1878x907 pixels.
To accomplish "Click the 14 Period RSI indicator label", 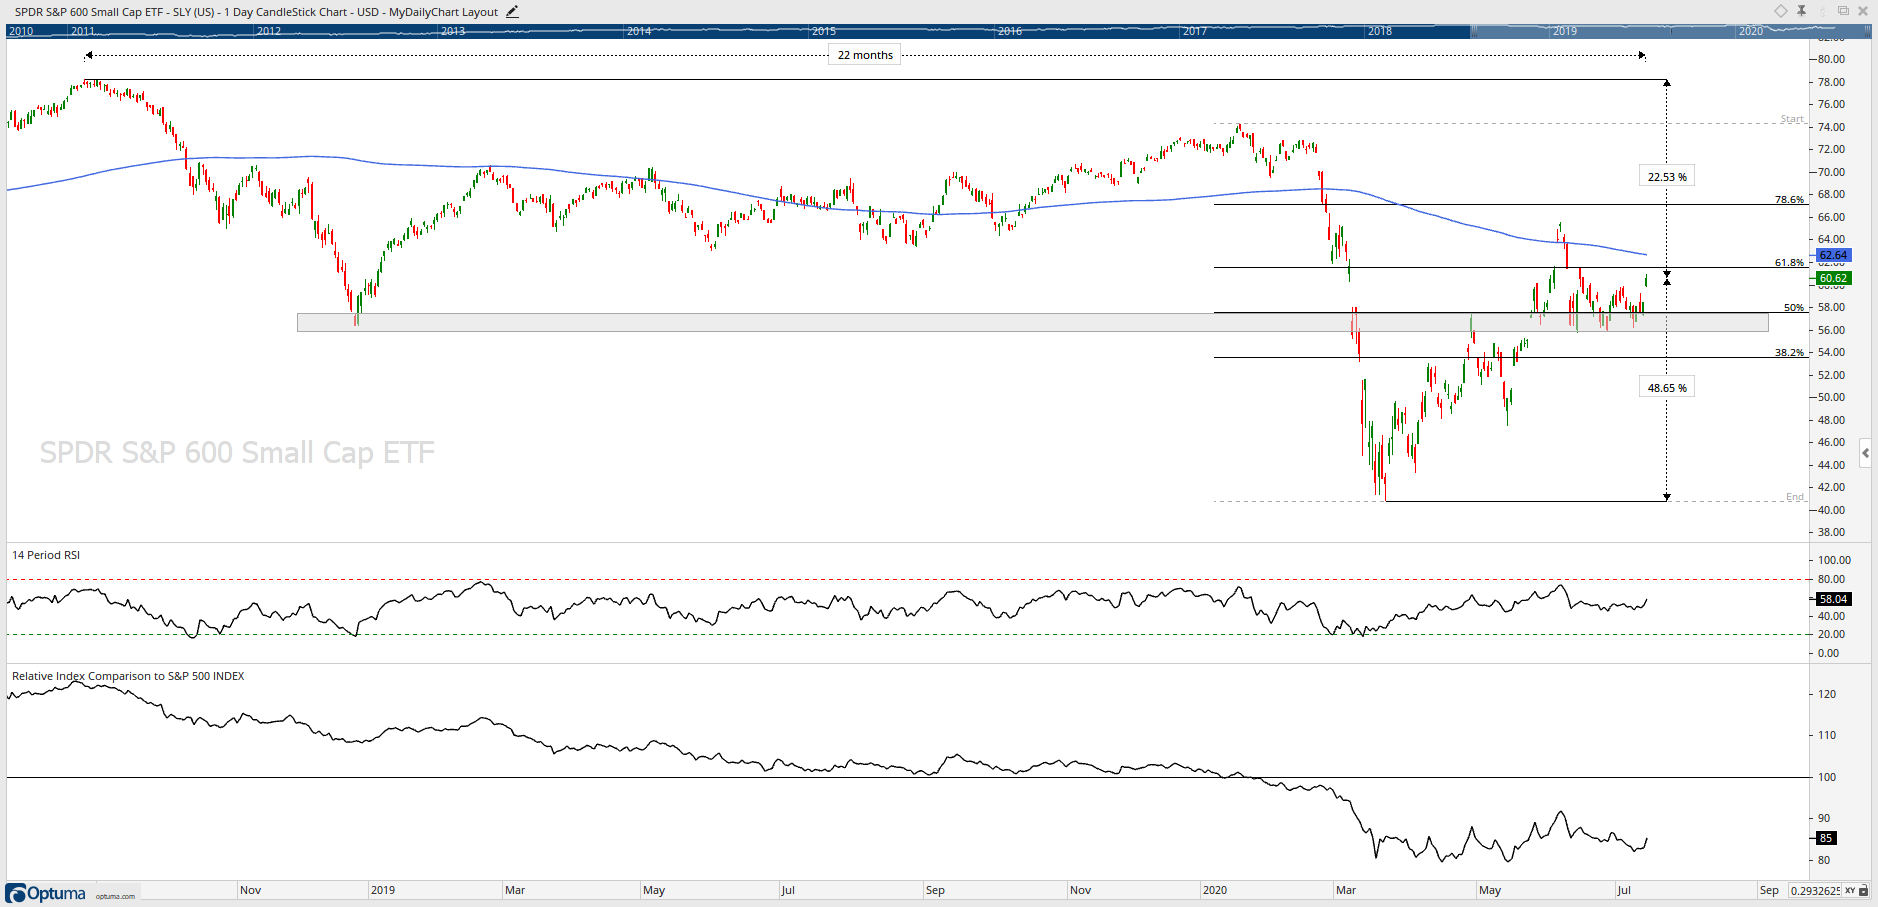I will tap(46, 555).
